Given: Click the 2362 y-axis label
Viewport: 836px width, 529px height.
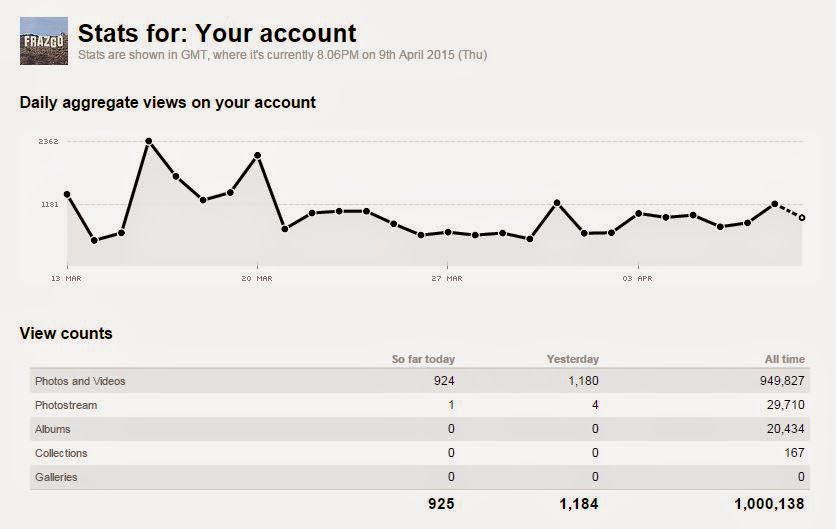Looking at the screenshot, I should point(48,142).
